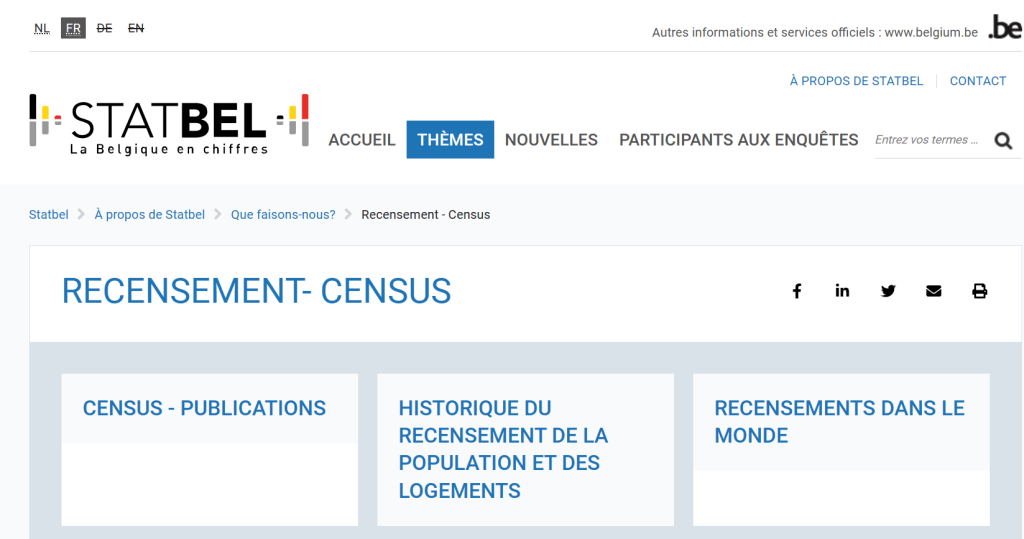The height and width of the screenshot is (539, 1024).
Task: Click the 'Que faisons-nous?' breadcrumb
Action: pyautogui.click(x=283, y=215)
